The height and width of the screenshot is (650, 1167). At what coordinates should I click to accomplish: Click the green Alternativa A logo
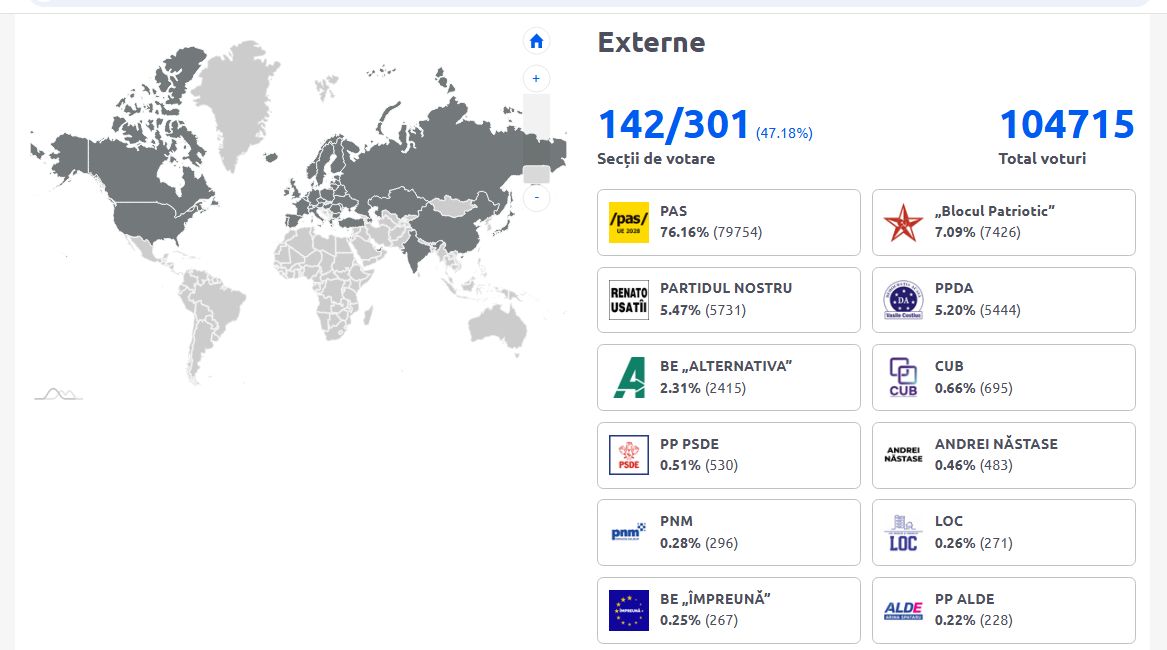[630, 377]
